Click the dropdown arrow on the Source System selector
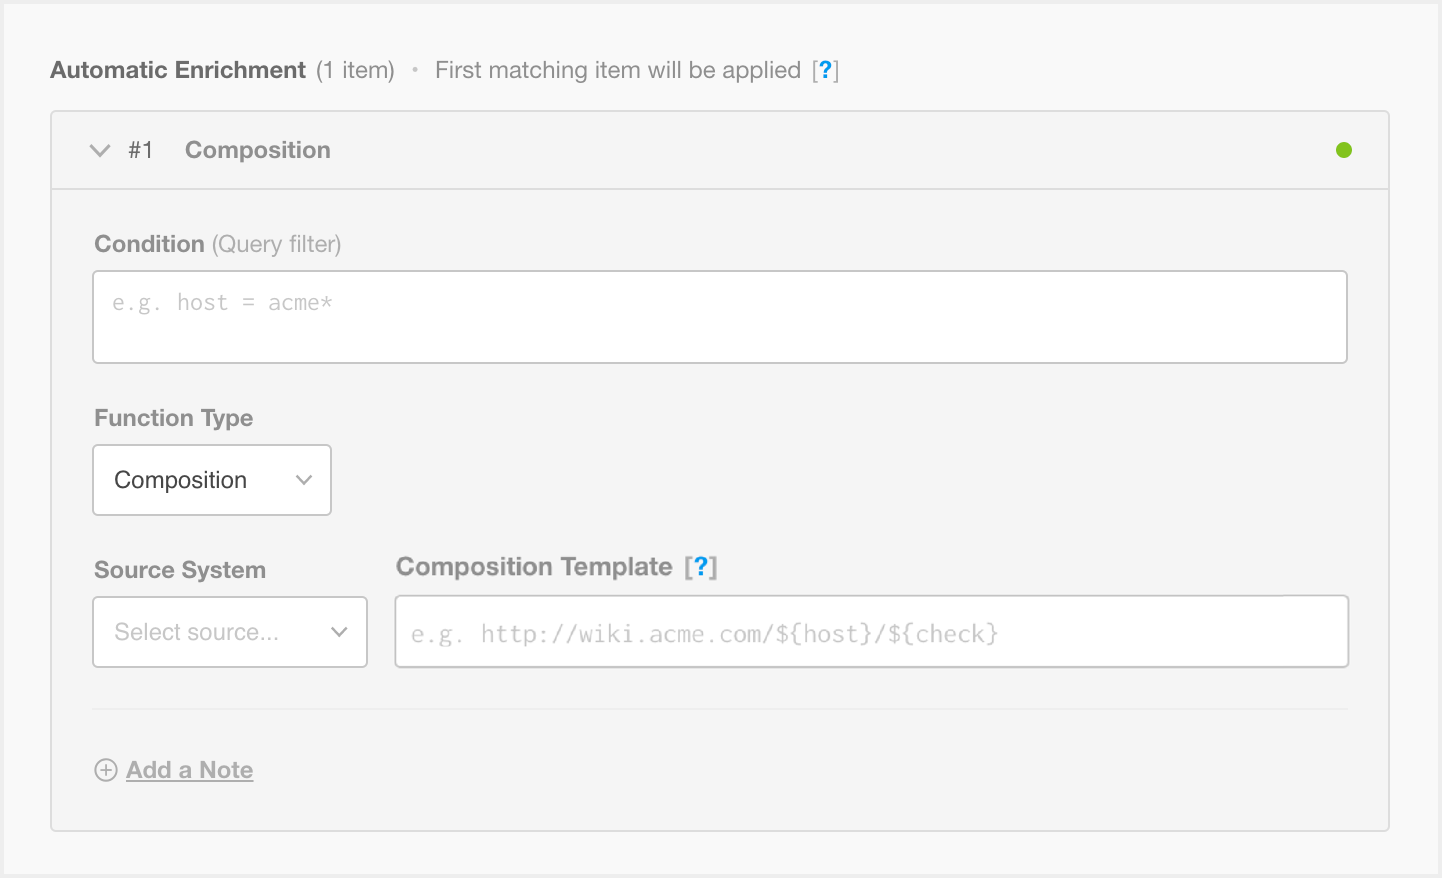Viewport: 1442px width, 878px height. pos(342,632)
